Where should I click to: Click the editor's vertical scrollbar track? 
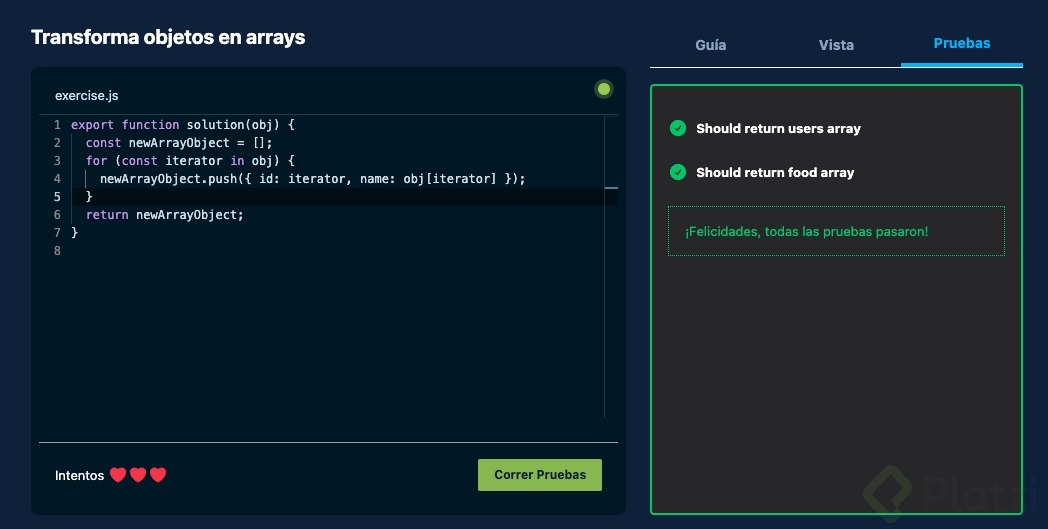611,300
